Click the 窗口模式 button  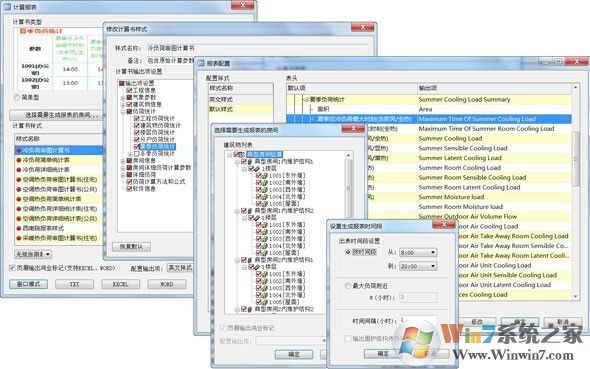click(29, 284)
